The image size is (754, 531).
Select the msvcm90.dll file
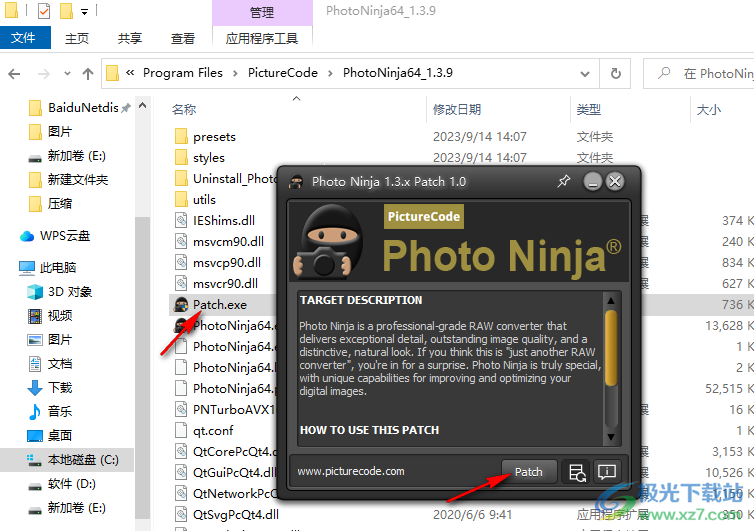pyautogui.click(x=228, y=241)
